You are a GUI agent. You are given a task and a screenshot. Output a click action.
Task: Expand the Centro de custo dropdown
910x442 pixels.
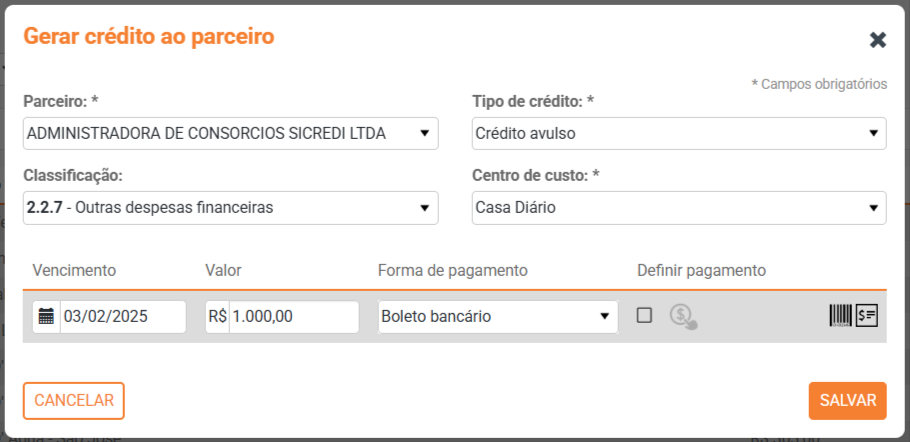(x=678, y=208)
